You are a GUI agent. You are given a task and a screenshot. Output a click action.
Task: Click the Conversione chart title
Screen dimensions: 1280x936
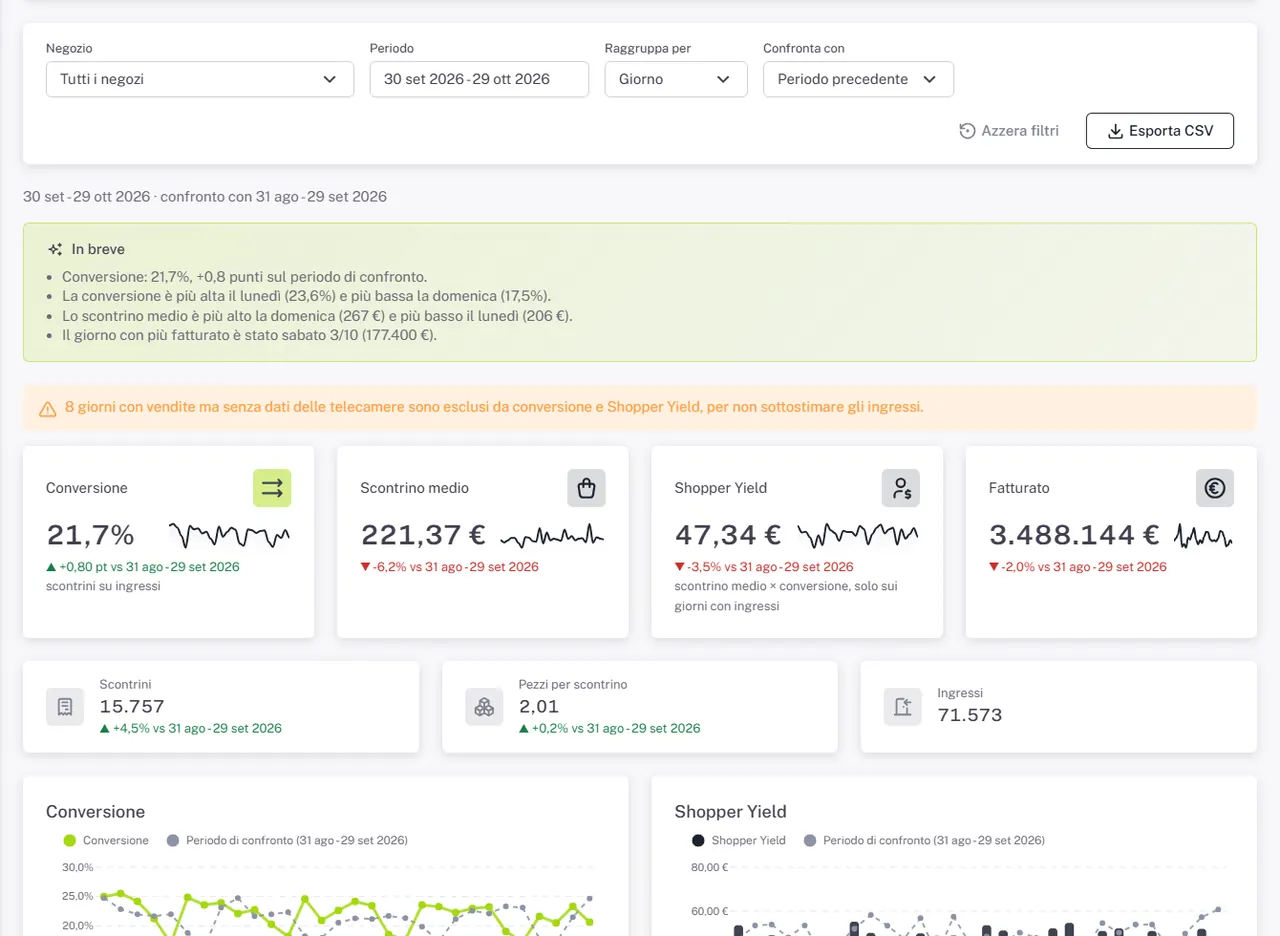pos(95,812)
